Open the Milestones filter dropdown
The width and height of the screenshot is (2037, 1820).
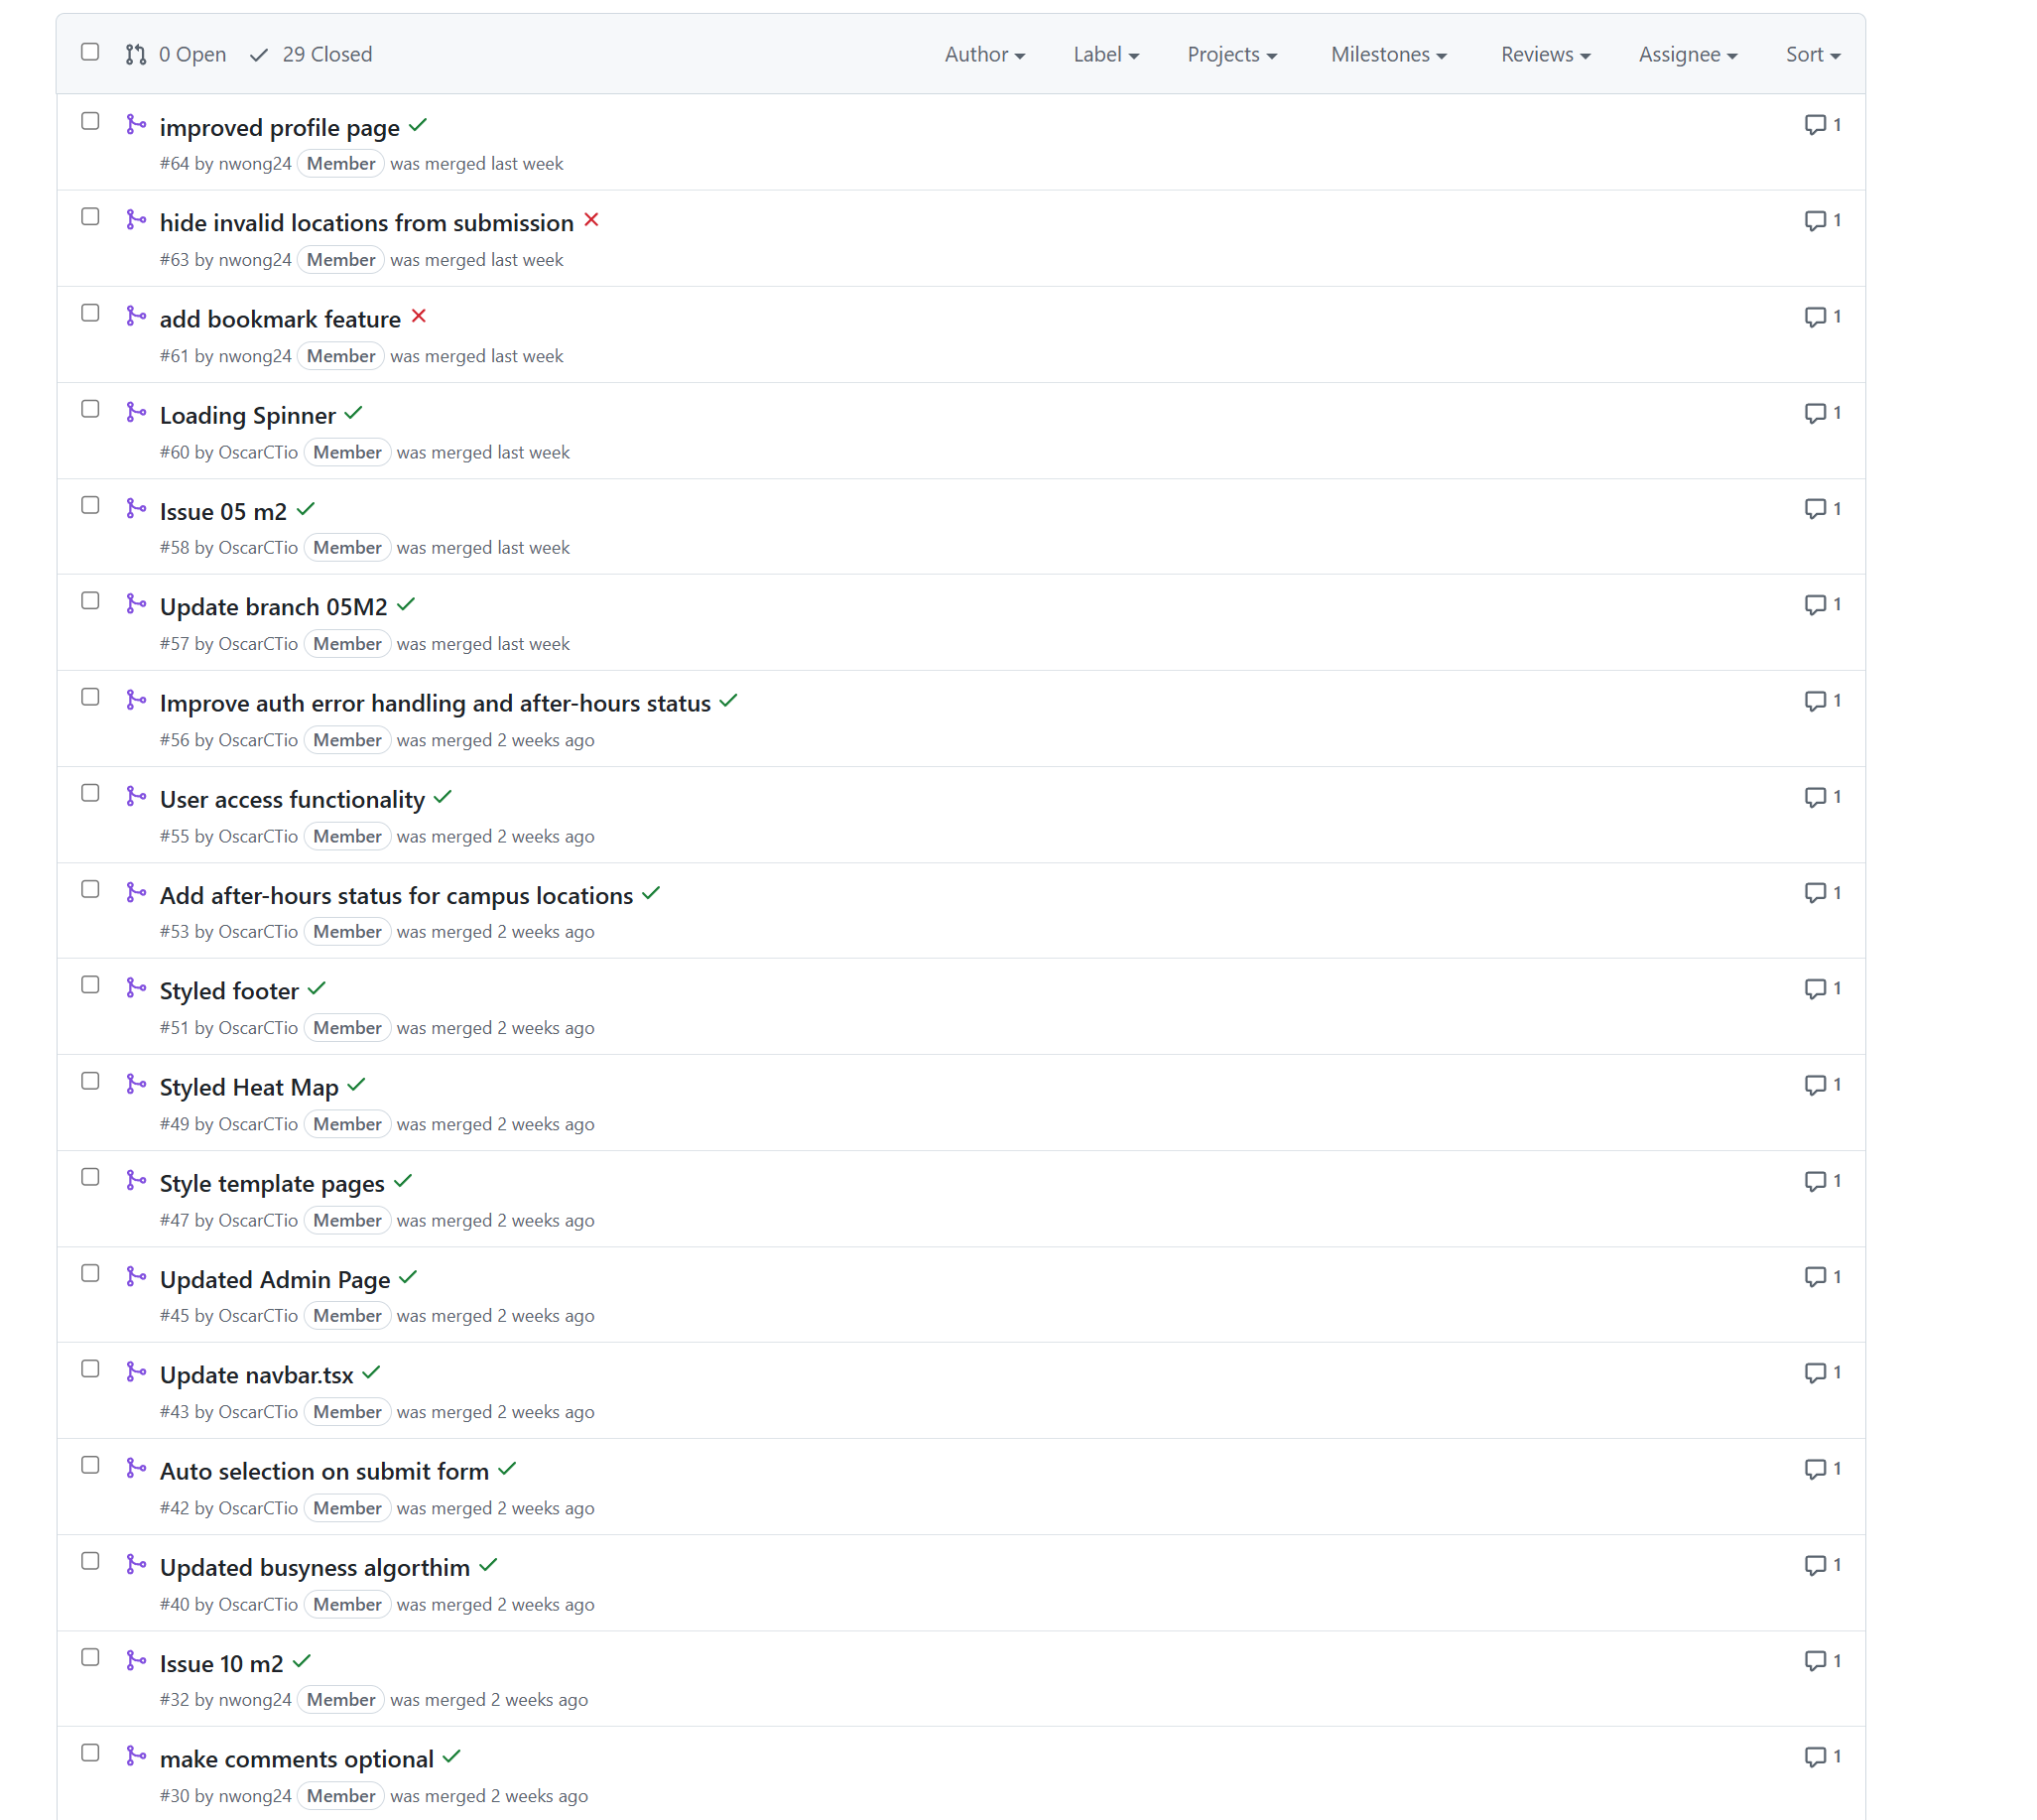pos(1389,55)
